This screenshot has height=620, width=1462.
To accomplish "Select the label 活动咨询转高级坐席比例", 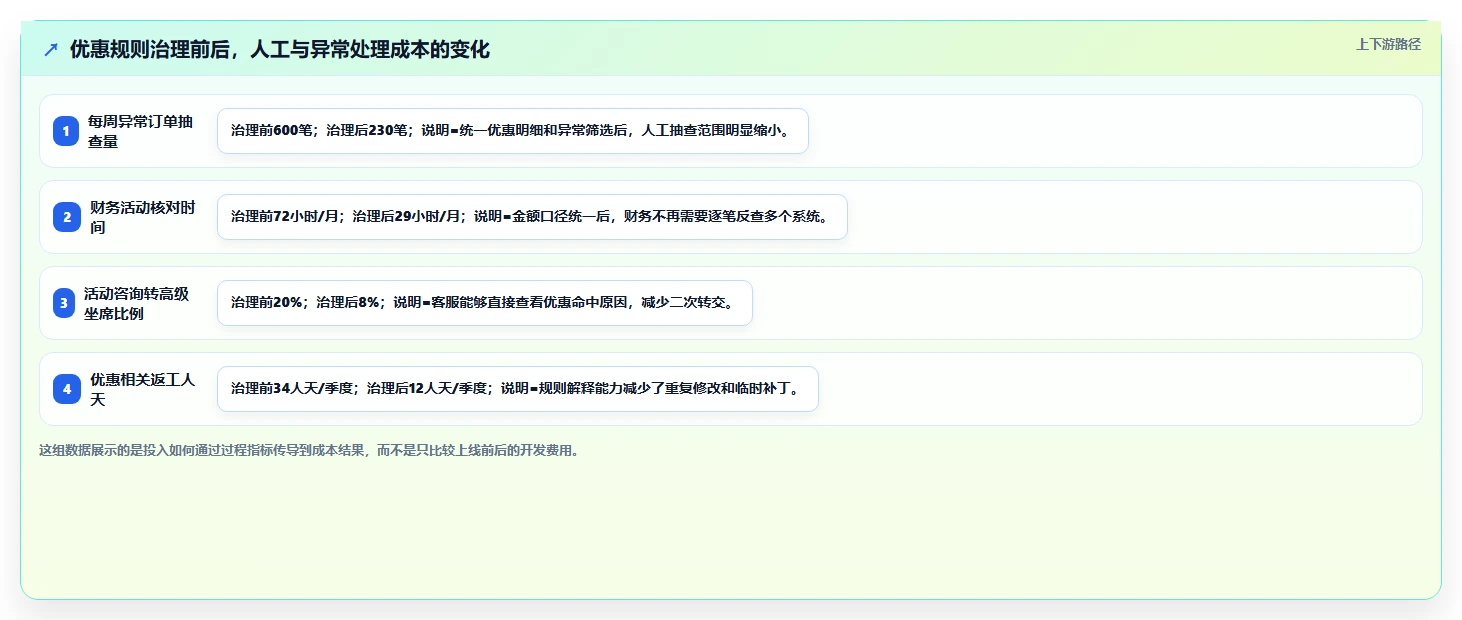I will [x=137, y=303].
